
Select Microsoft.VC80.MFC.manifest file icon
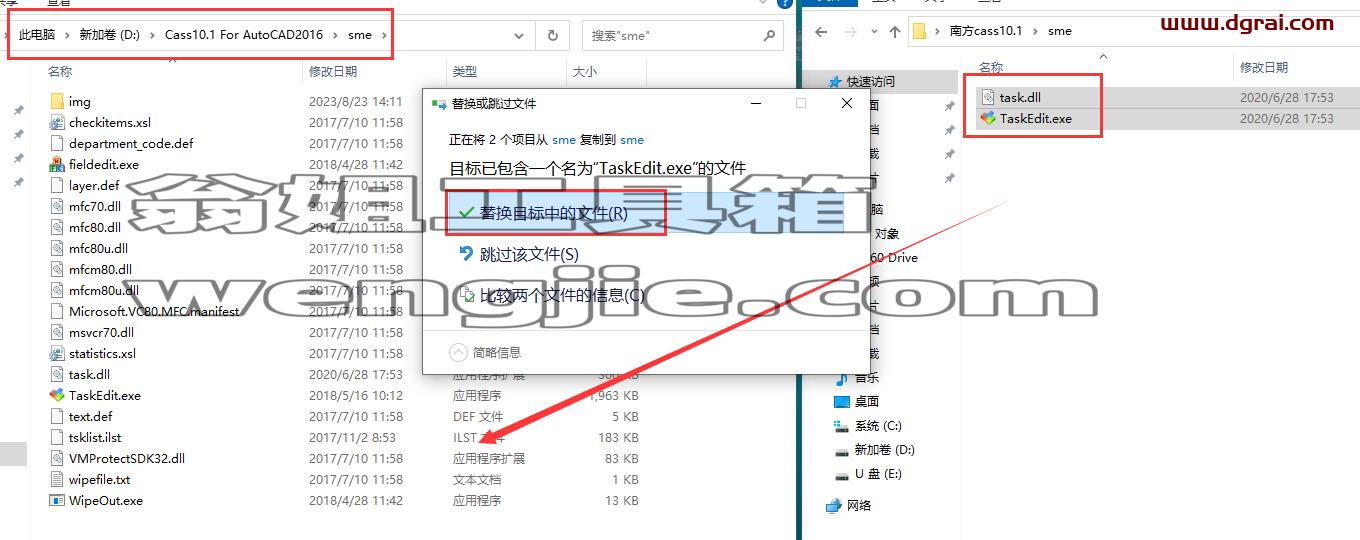[x=57, y=311]
